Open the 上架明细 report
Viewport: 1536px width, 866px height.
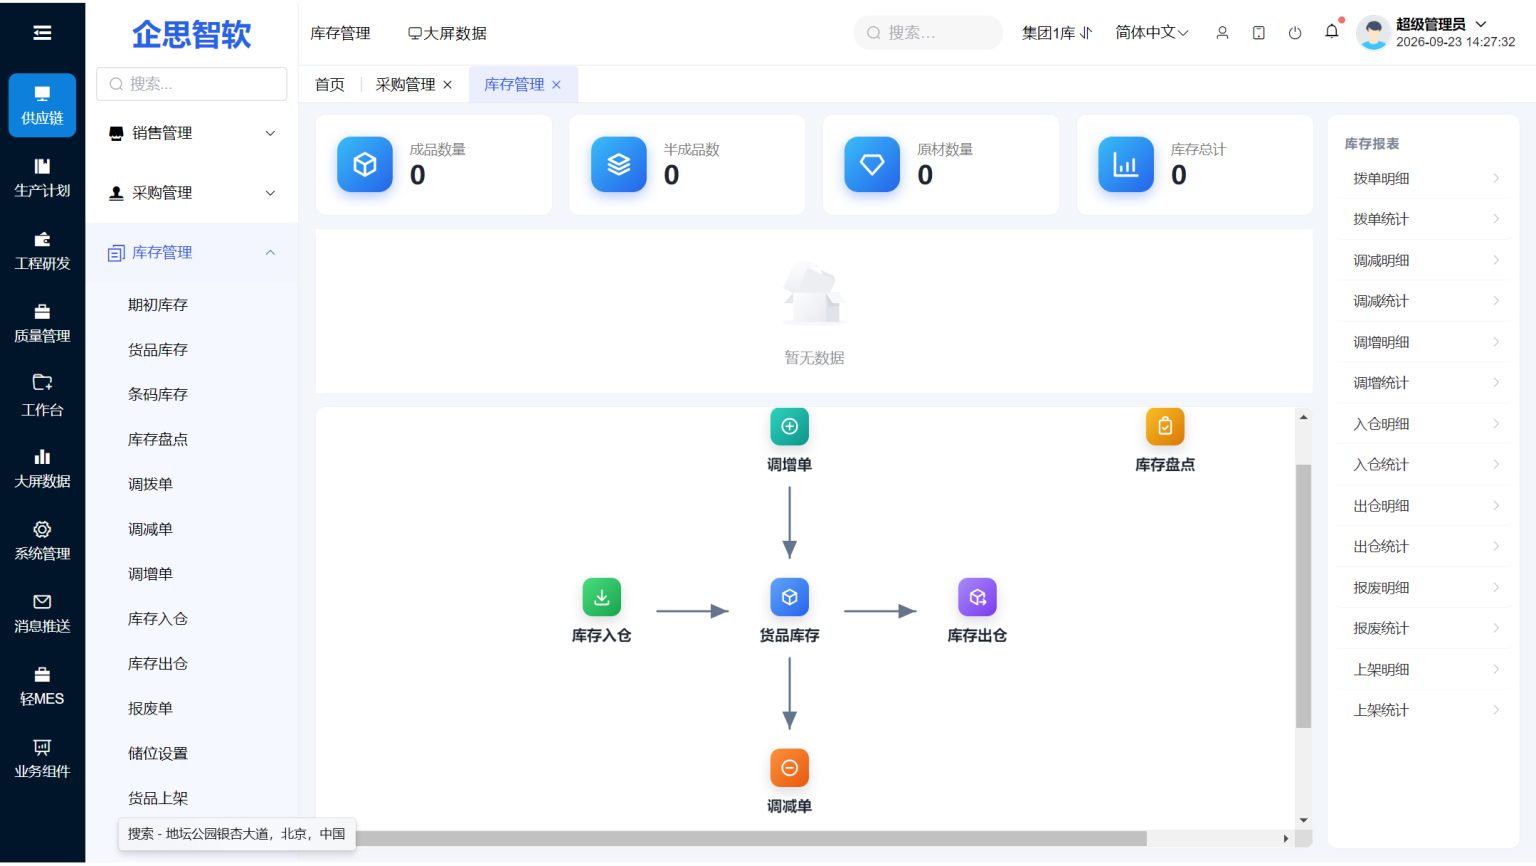(x=1425, y=670)
